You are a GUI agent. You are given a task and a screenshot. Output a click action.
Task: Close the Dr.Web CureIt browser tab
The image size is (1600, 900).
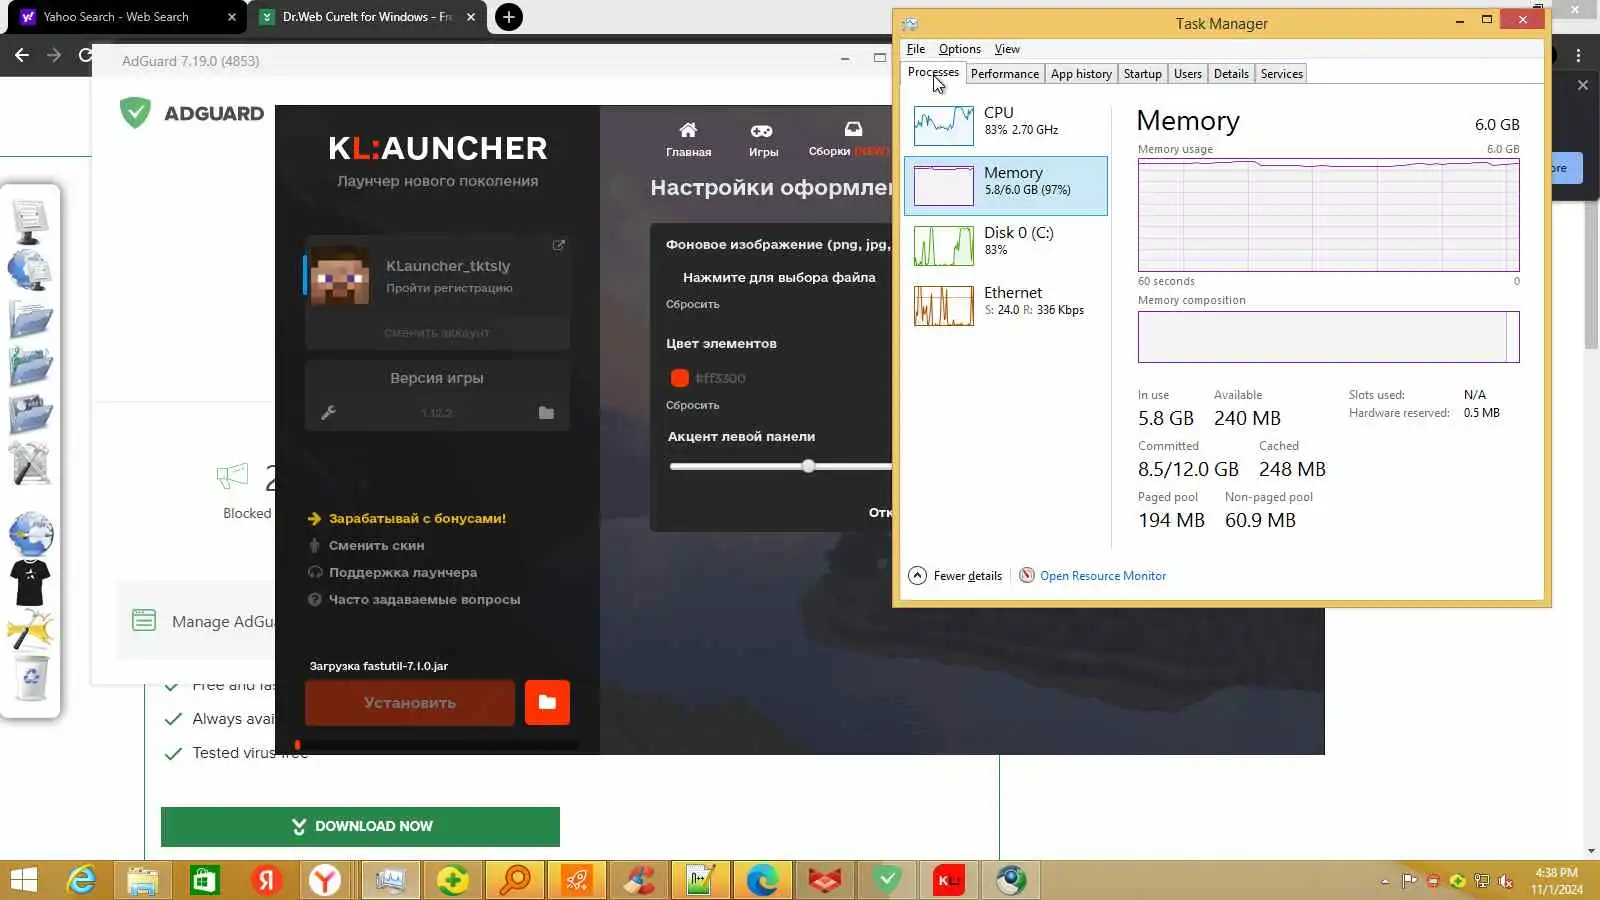pyautogui.click(x=471, y=17)
